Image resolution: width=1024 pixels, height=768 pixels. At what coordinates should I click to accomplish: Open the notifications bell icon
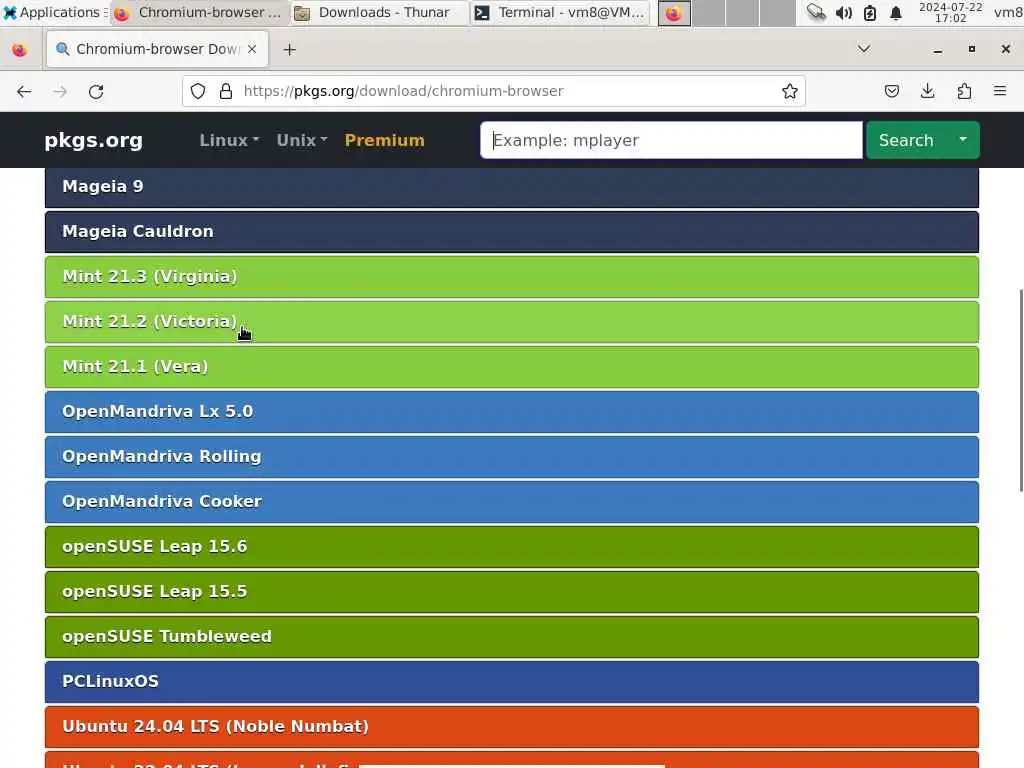(896, 12)
